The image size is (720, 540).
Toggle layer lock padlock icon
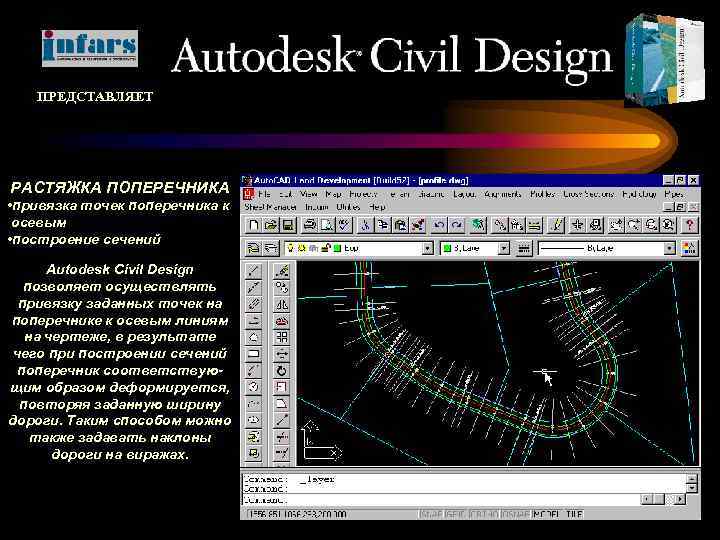point(325,248)
